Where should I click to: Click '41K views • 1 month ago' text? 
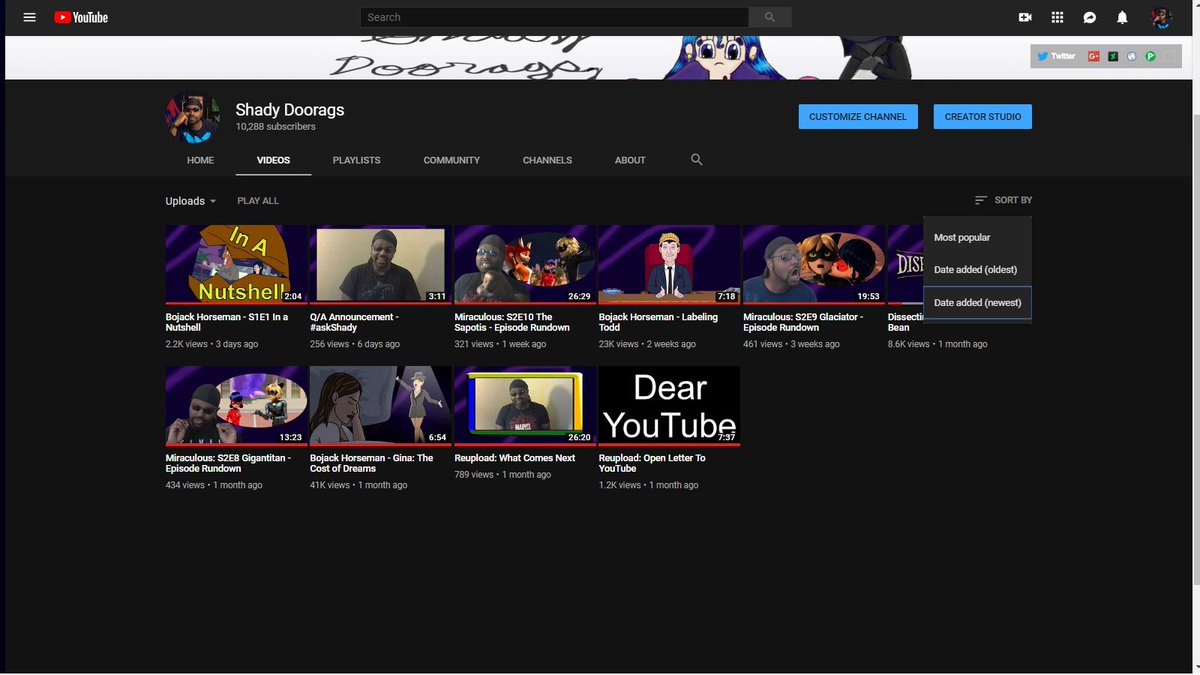pyautogui.click(x=359, y=485)
